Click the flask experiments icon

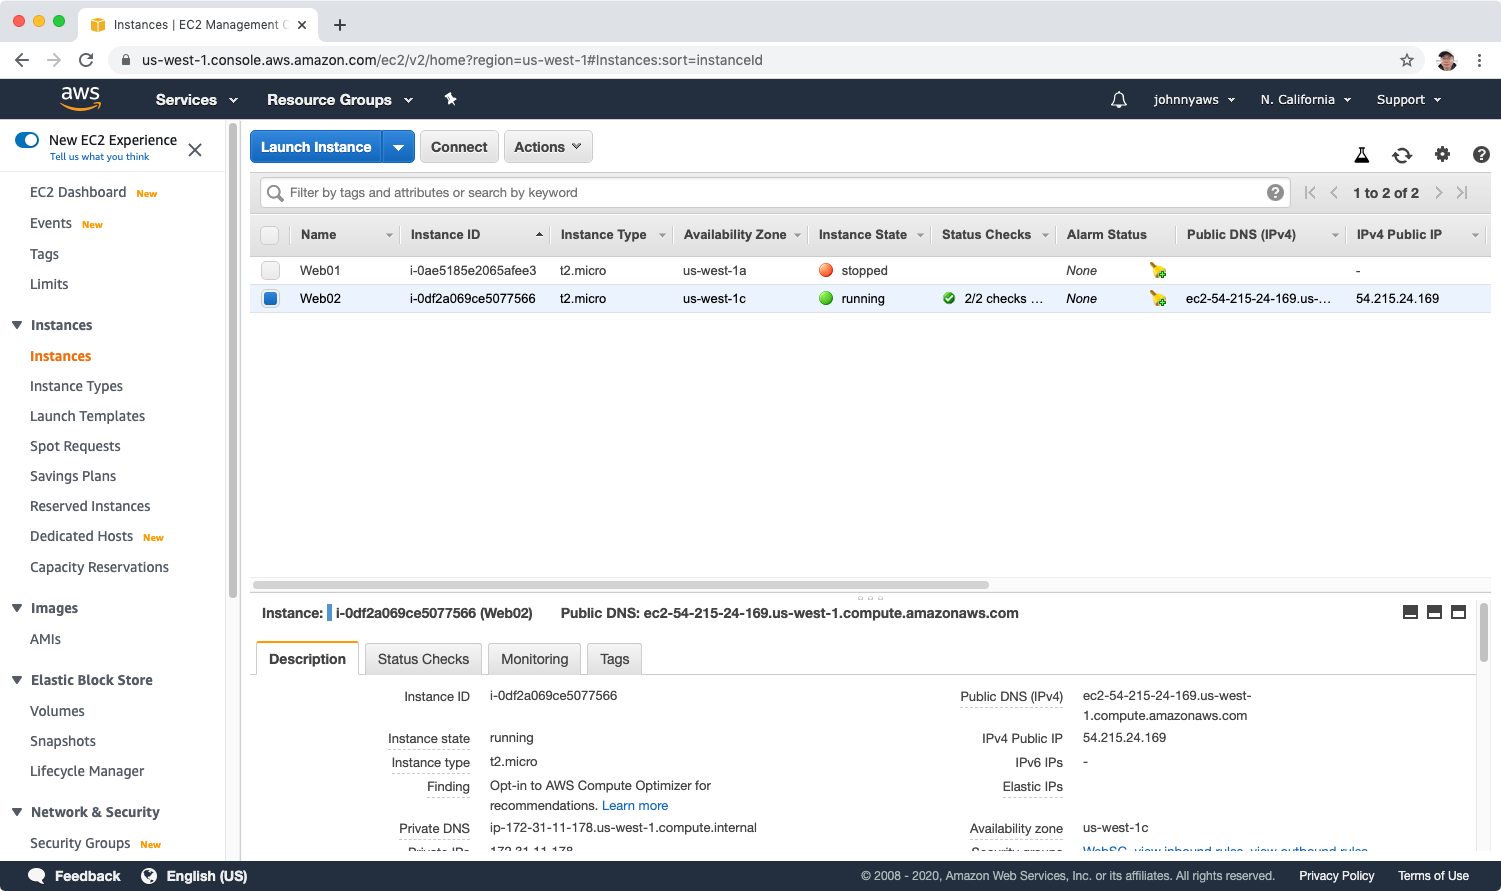(x=1361, y=155)
